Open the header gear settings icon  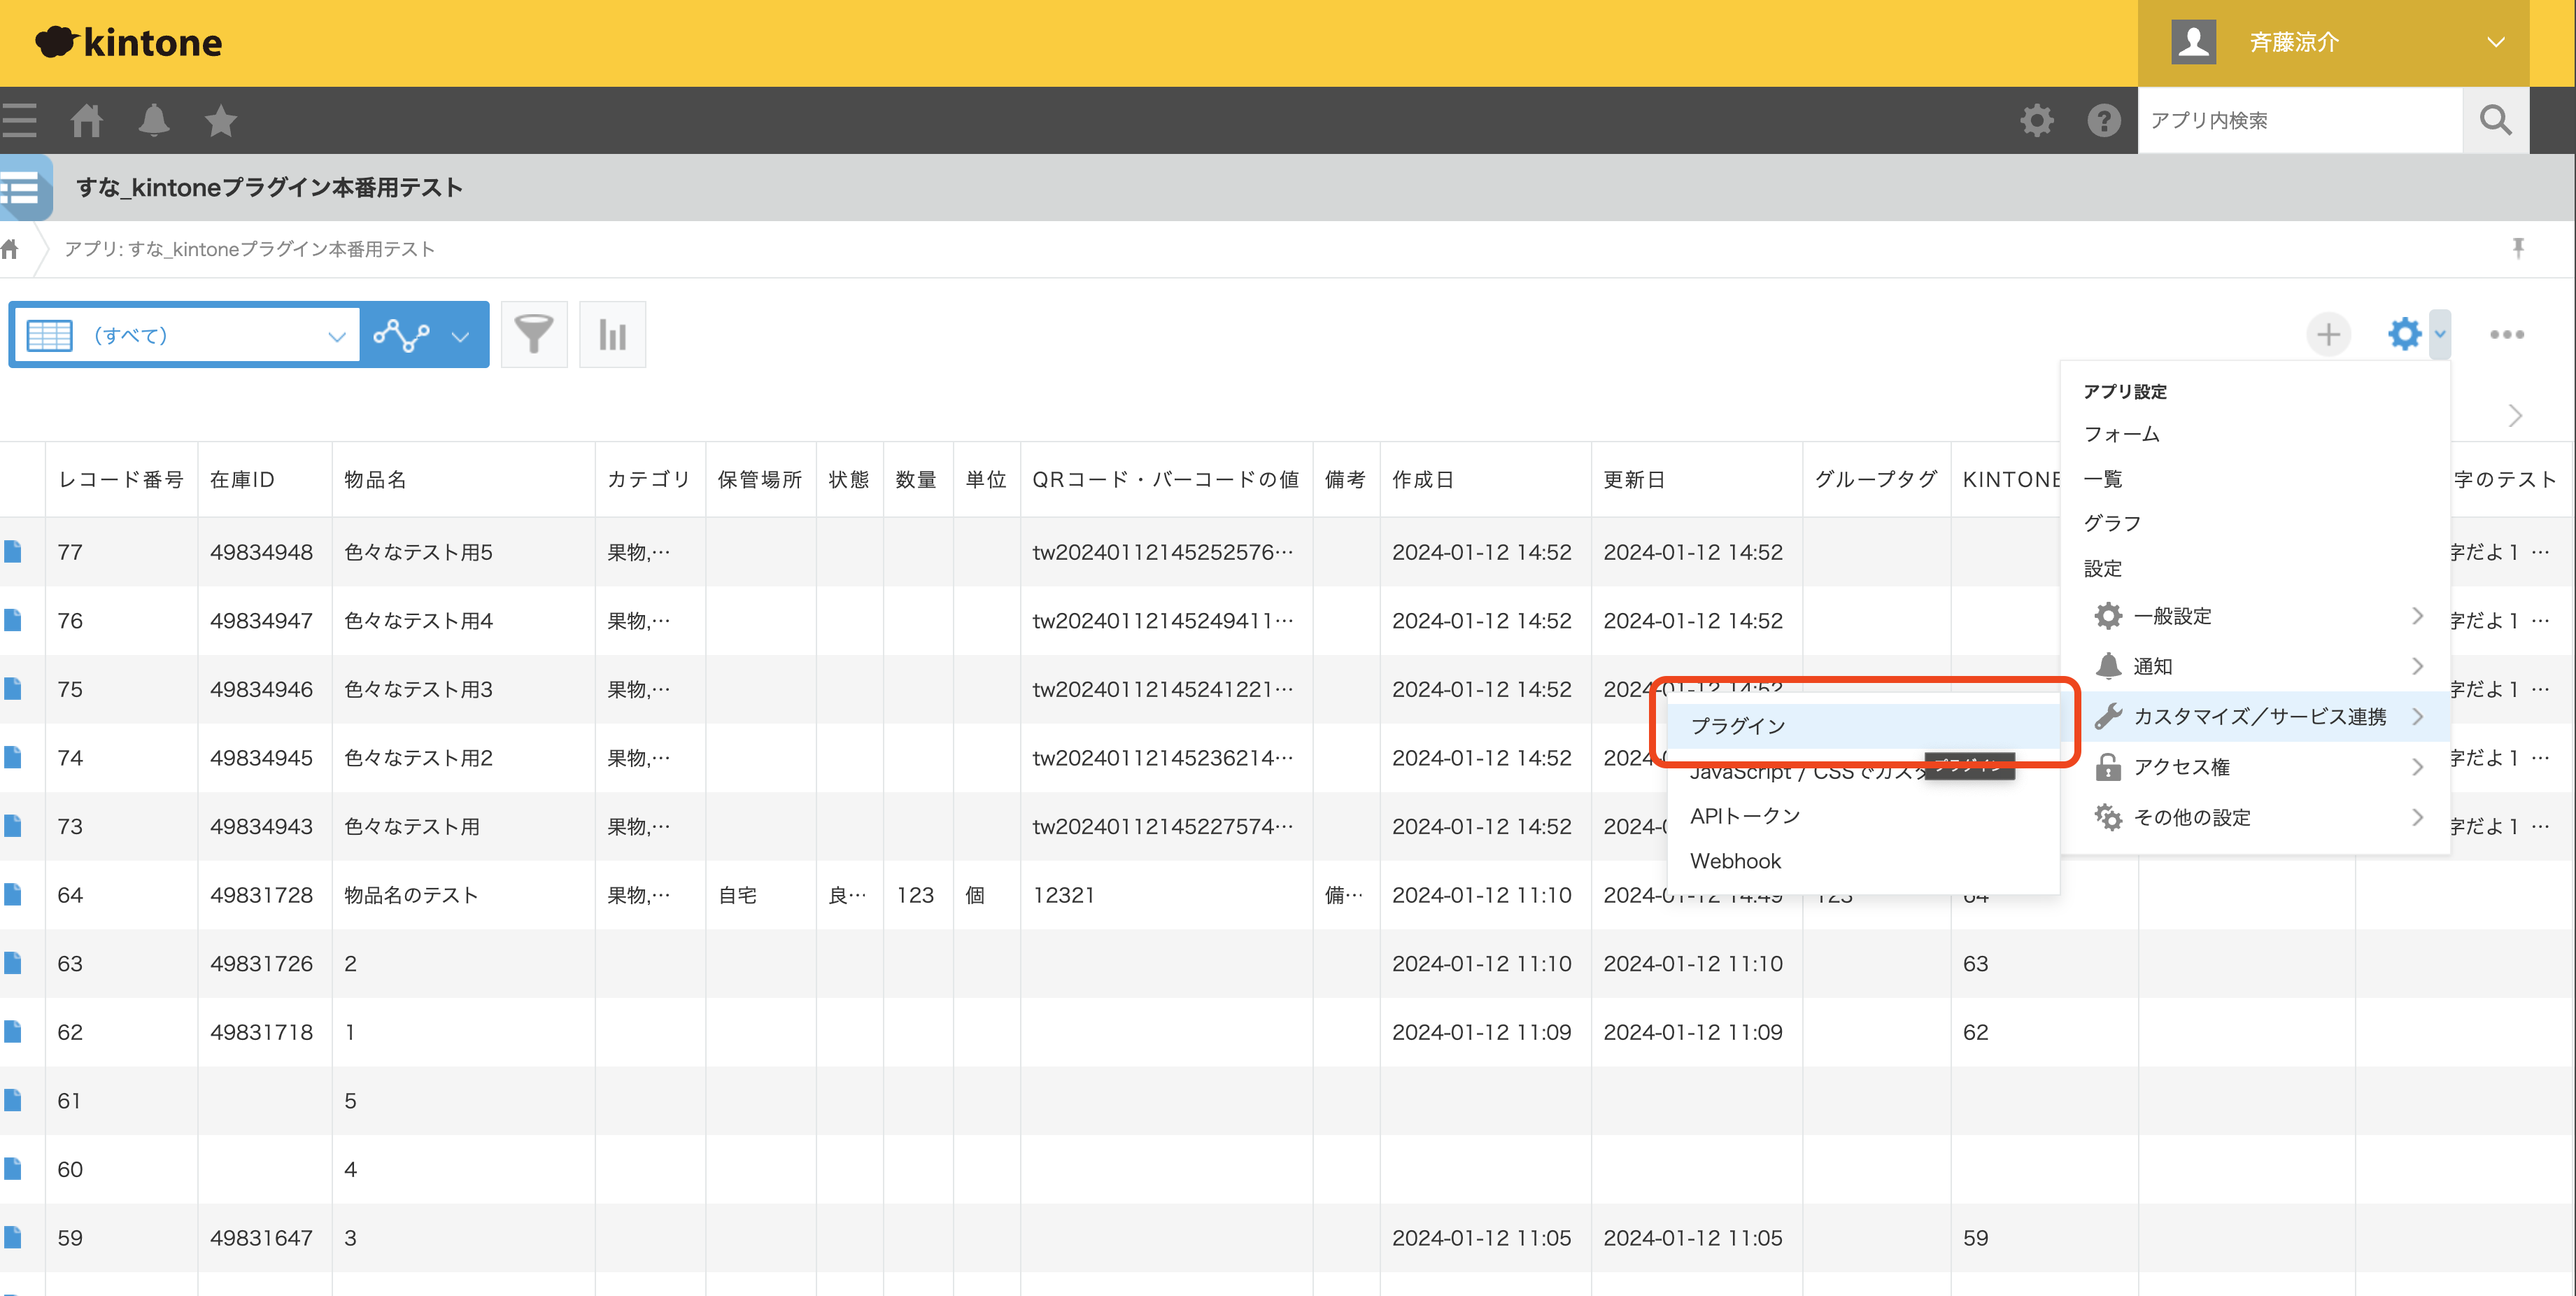click(2037, 121)
